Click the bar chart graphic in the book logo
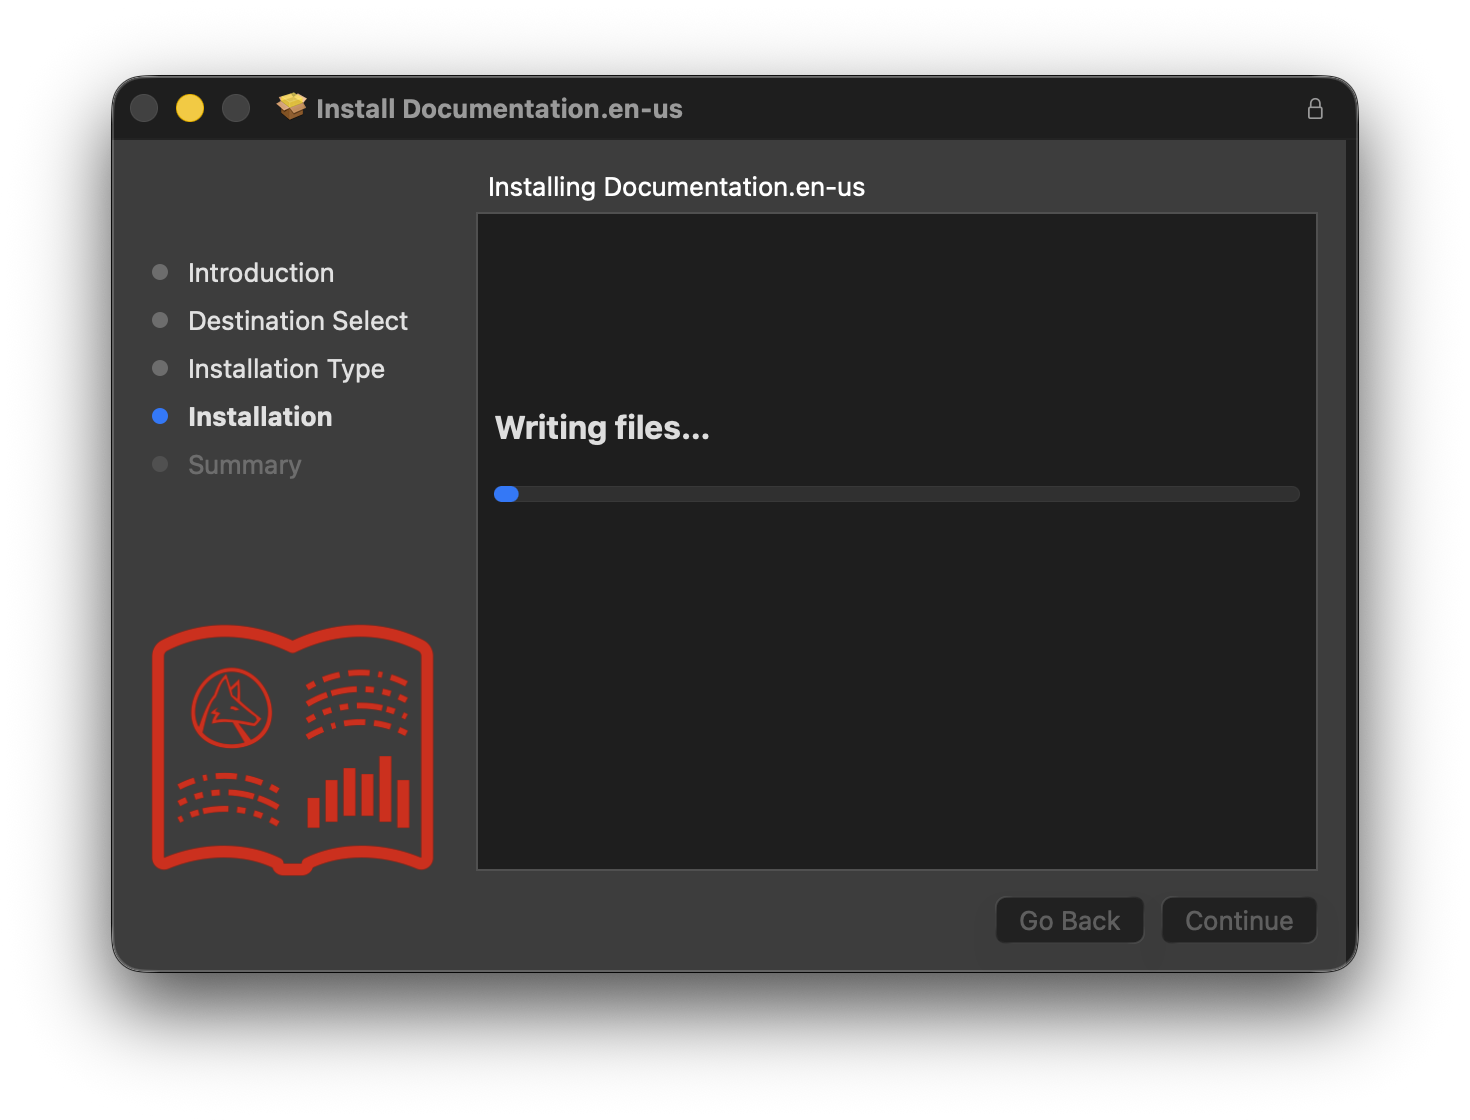The height and width of the screenshot is (1120, 1470). (x=358, y=793)
